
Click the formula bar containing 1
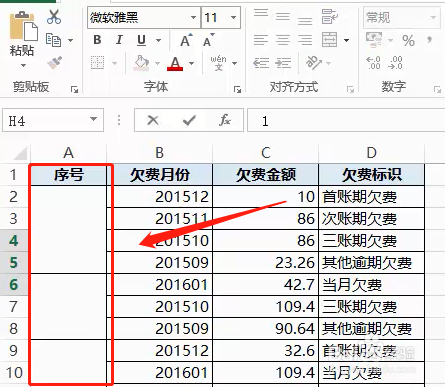tap(346, 120)
